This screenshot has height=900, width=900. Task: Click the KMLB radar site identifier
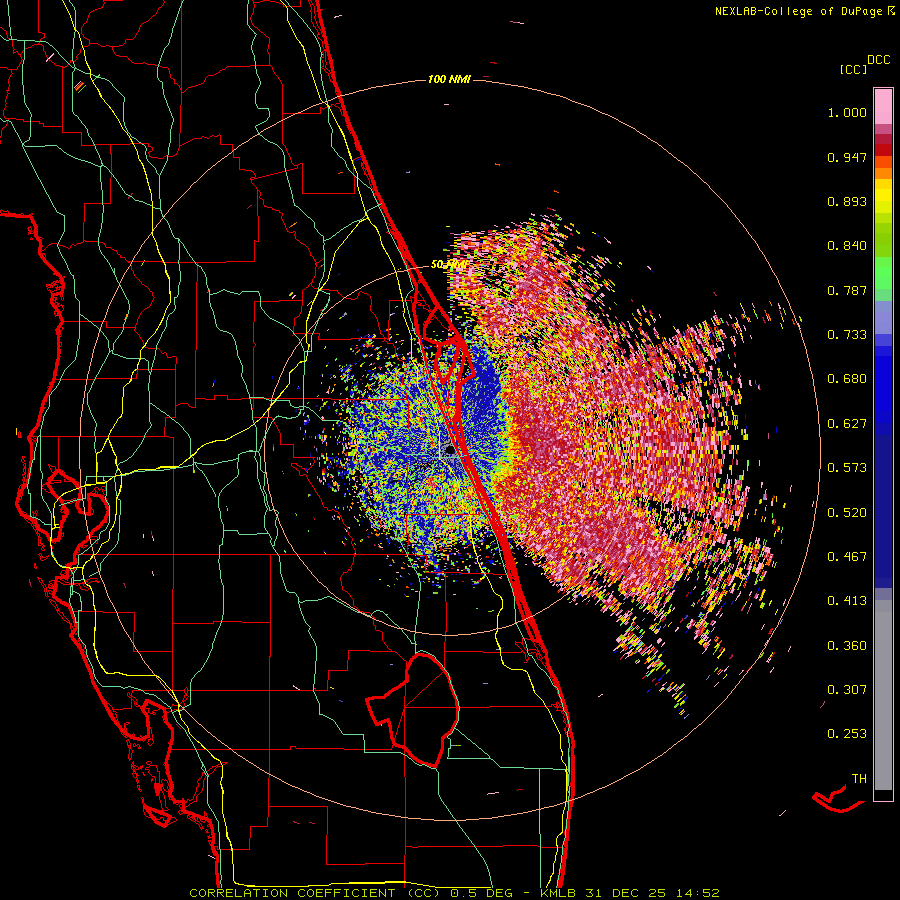558,893
